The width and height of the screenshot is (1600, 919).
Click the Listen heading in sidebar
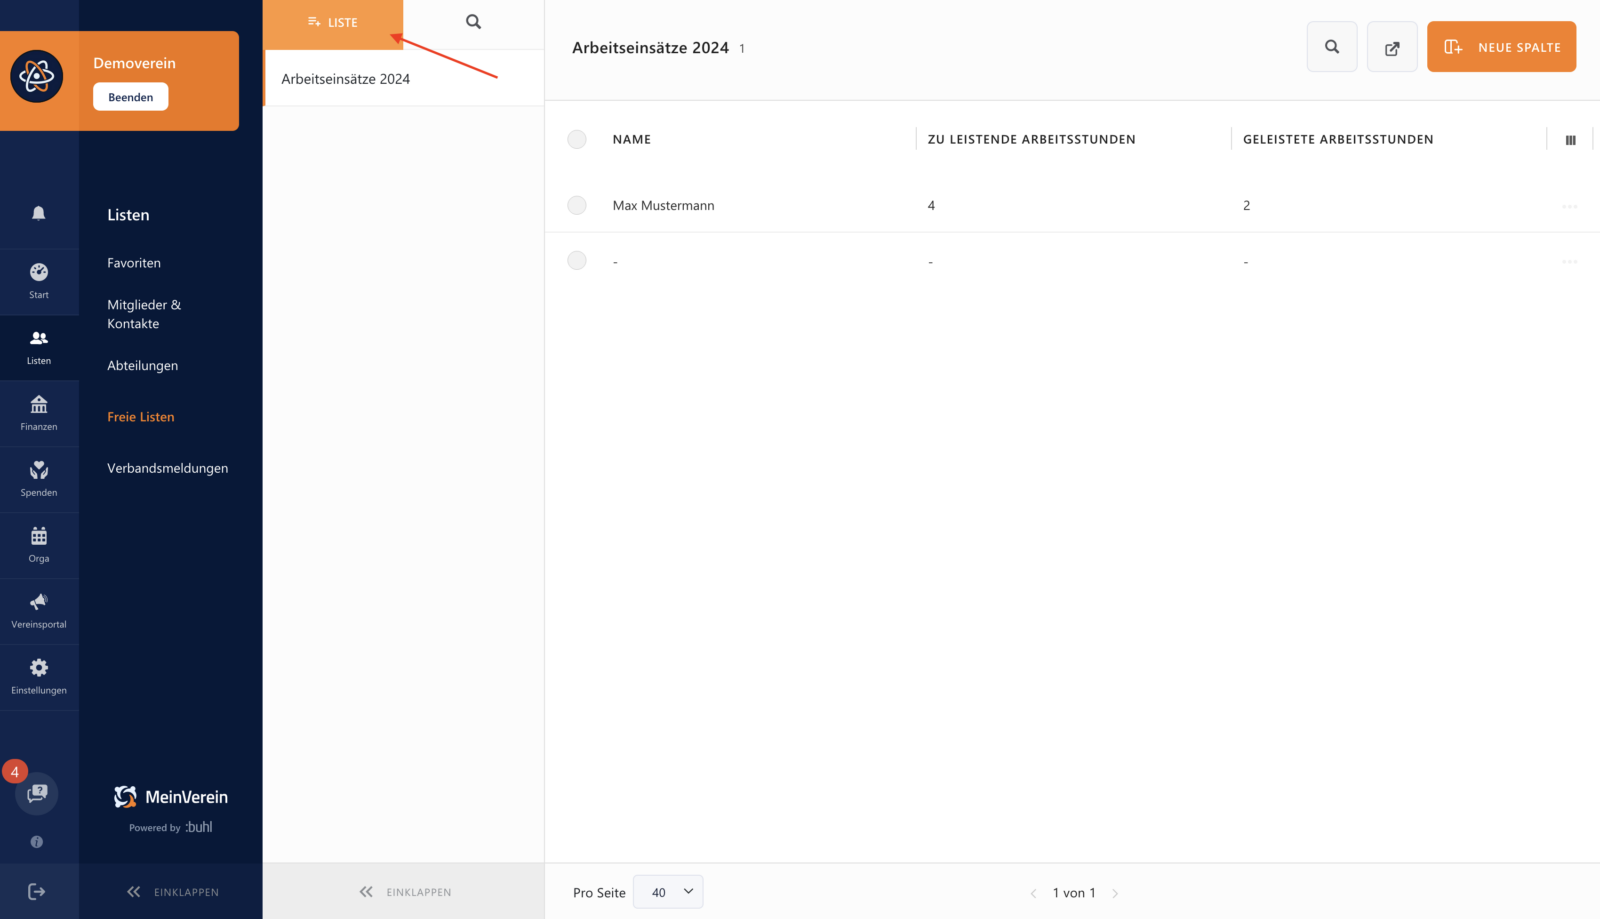tap(128, 215)
